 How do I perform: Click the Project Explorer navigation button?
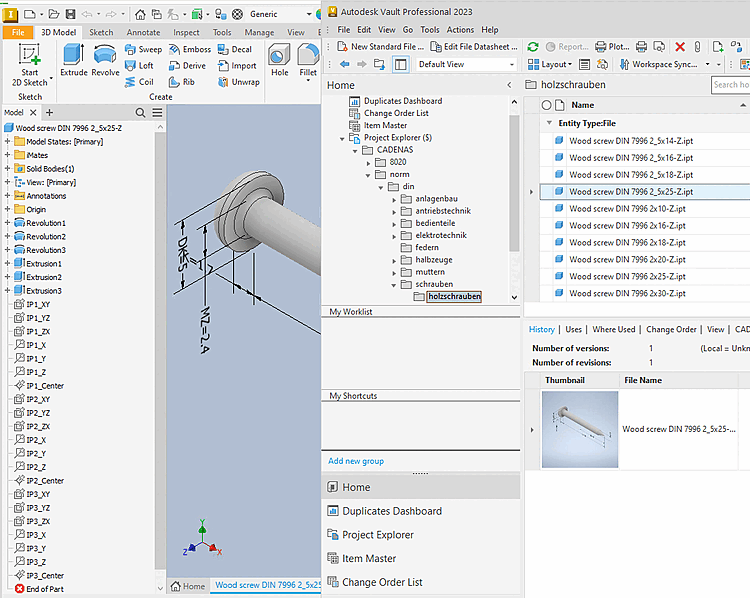tap(377, 535)
